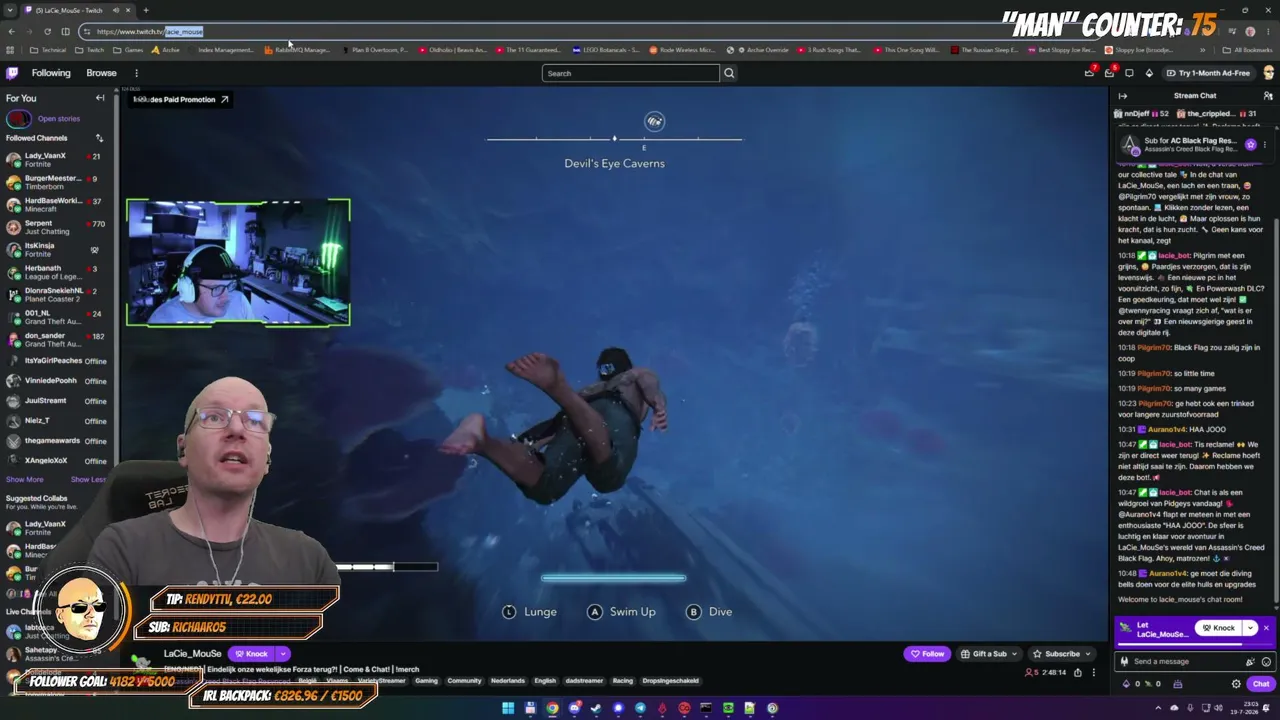
Task: Click the Twitch search field
Action: pyautogui.click(x=630, y=73)
